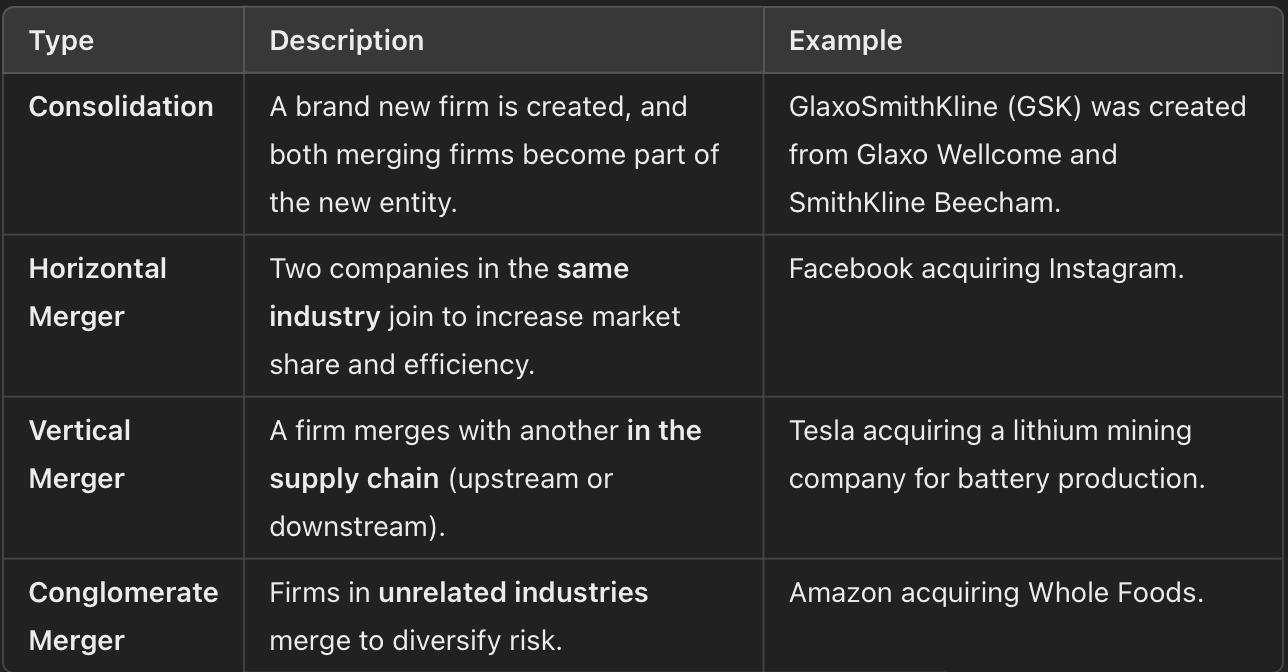
Task: Click the bold 'unrelated industries' text
Action: [513, 593]
